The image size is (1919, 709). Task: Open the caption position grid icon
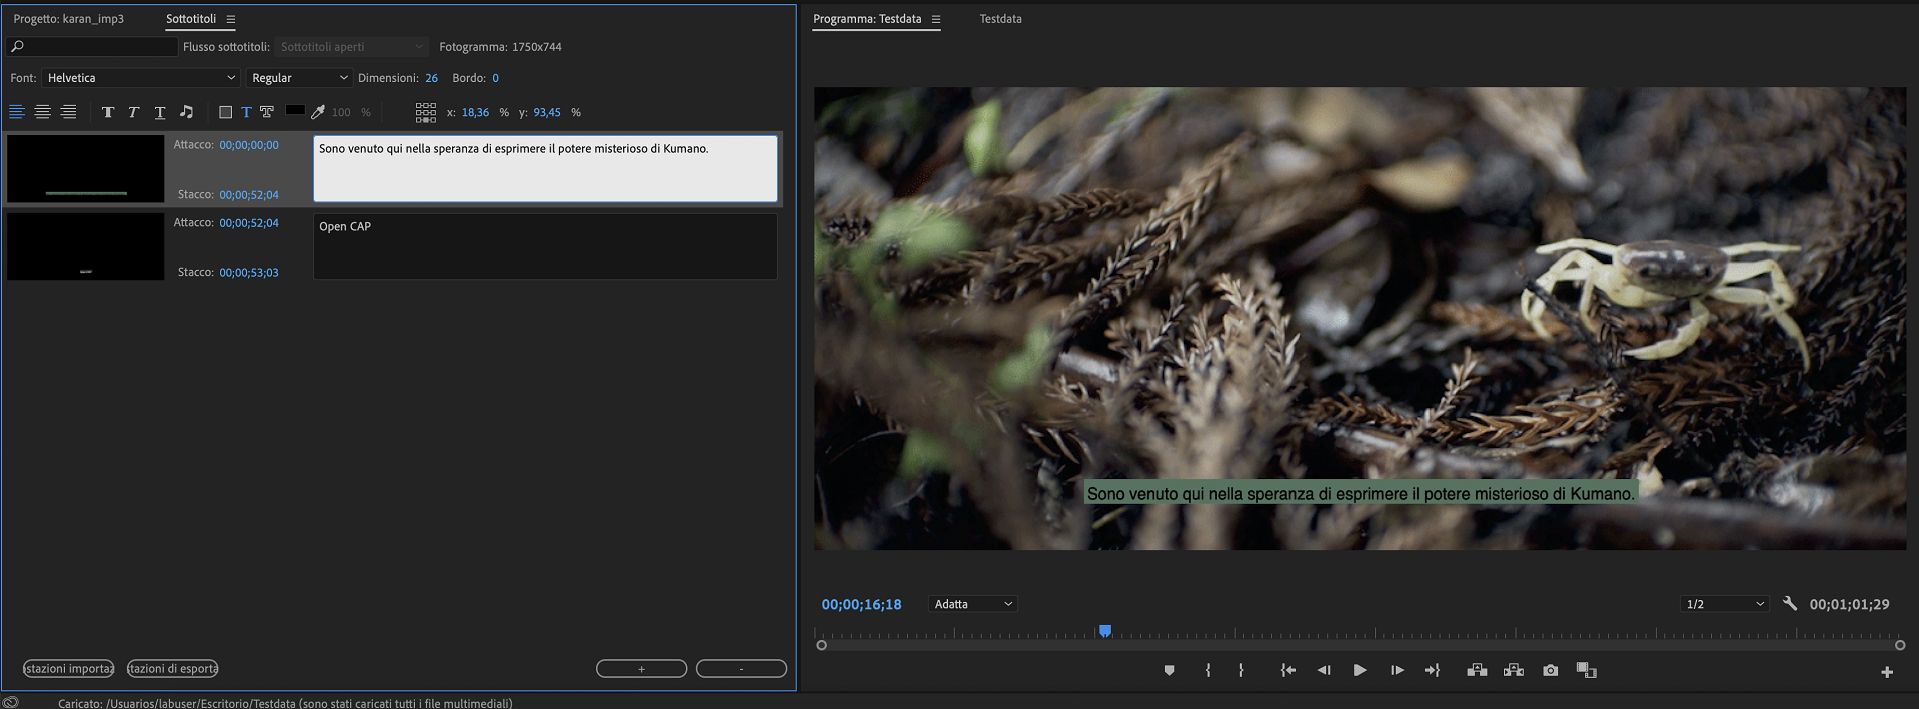(425, 112)
